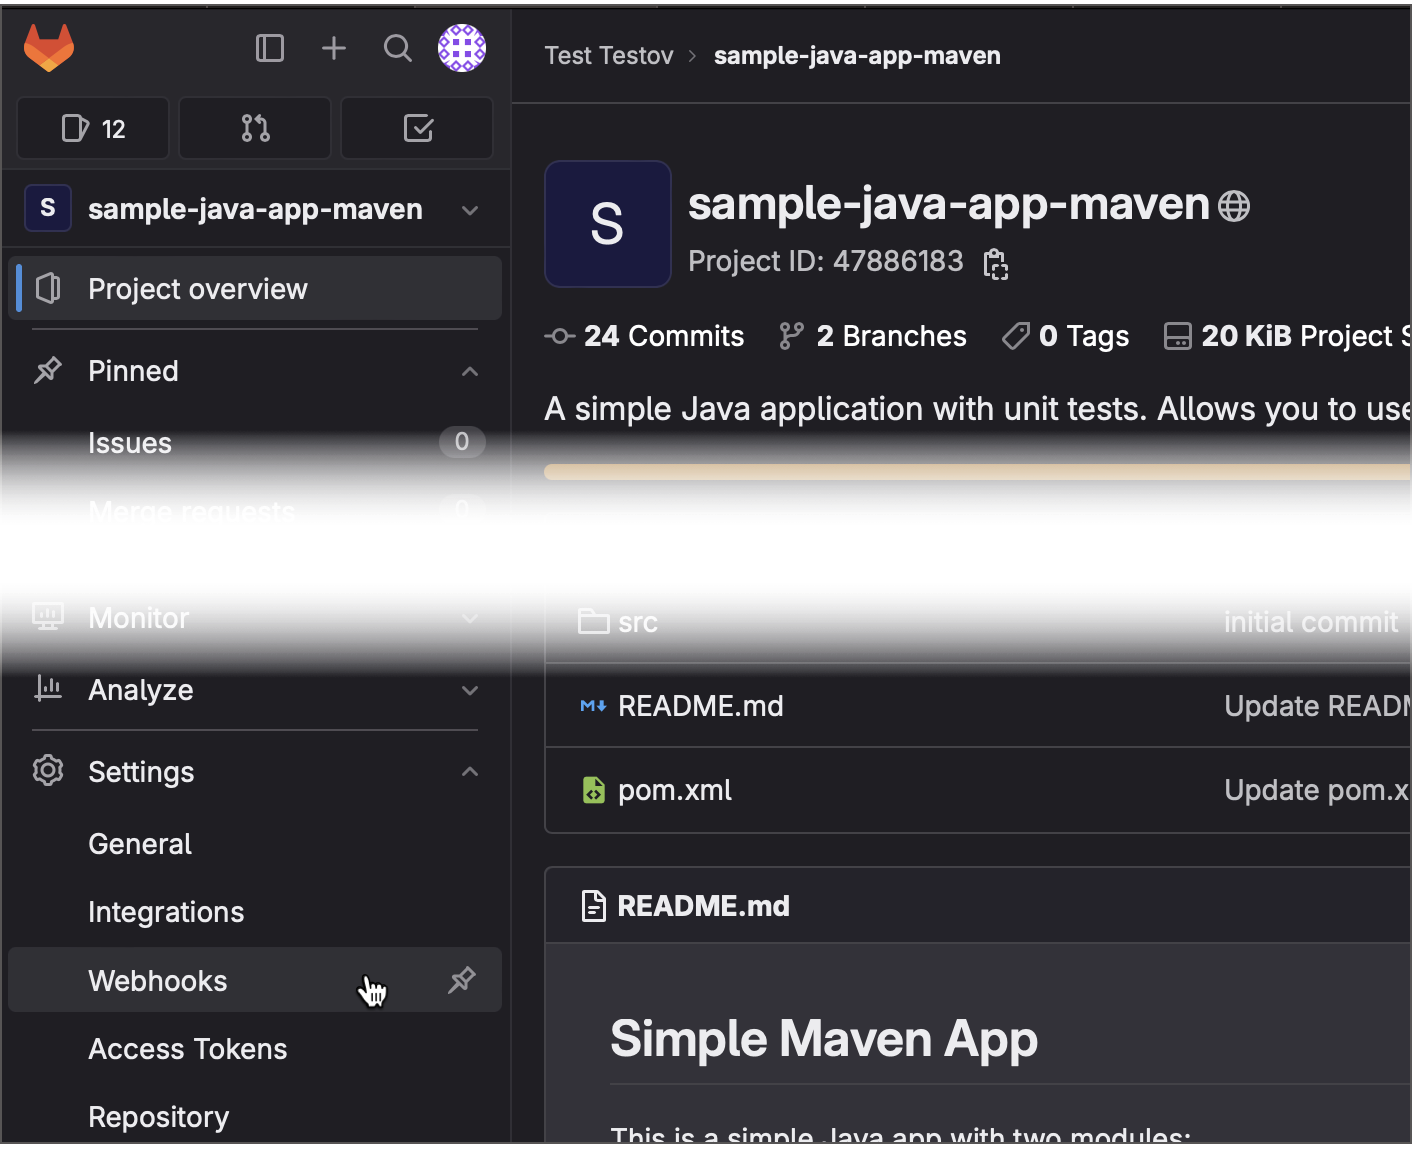Expand the Monitor section
The image size is (1412, 1152).
[469, 618]
